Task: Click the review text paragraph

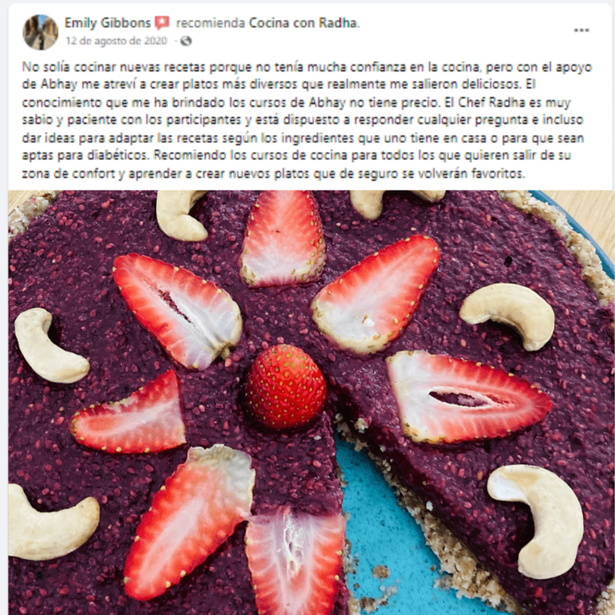Action: [306, 120]
